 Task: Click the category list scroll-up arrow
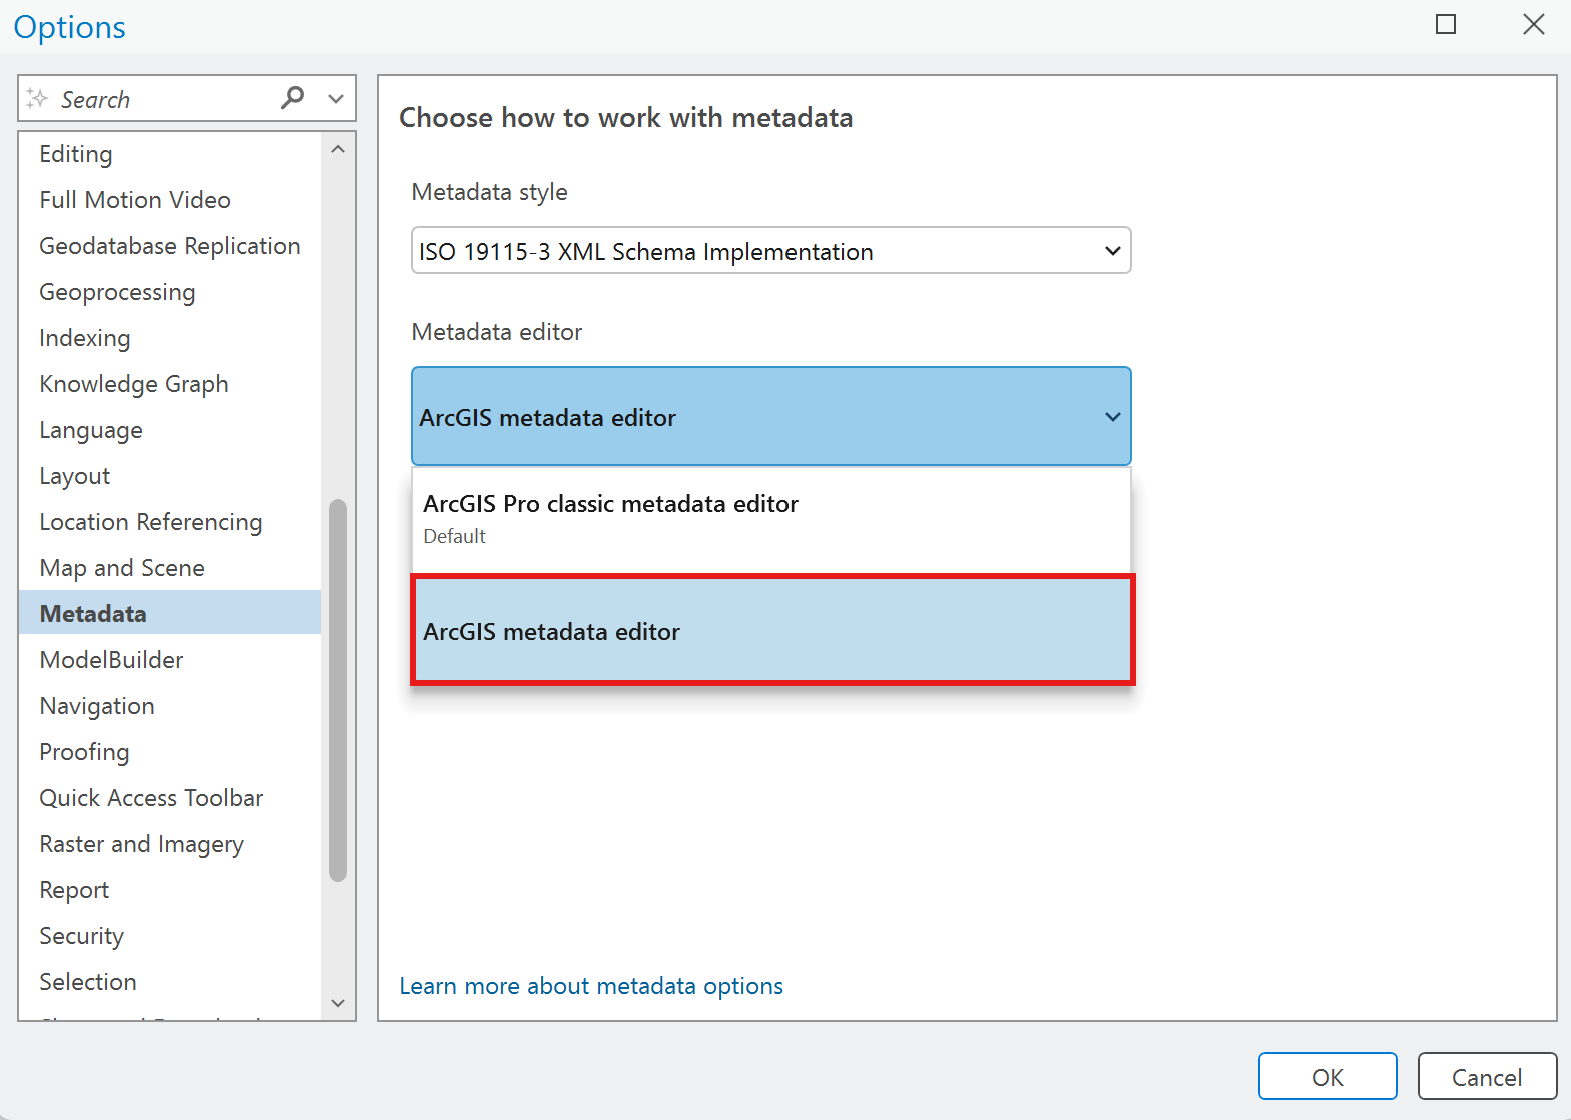(x=338, y=149)
